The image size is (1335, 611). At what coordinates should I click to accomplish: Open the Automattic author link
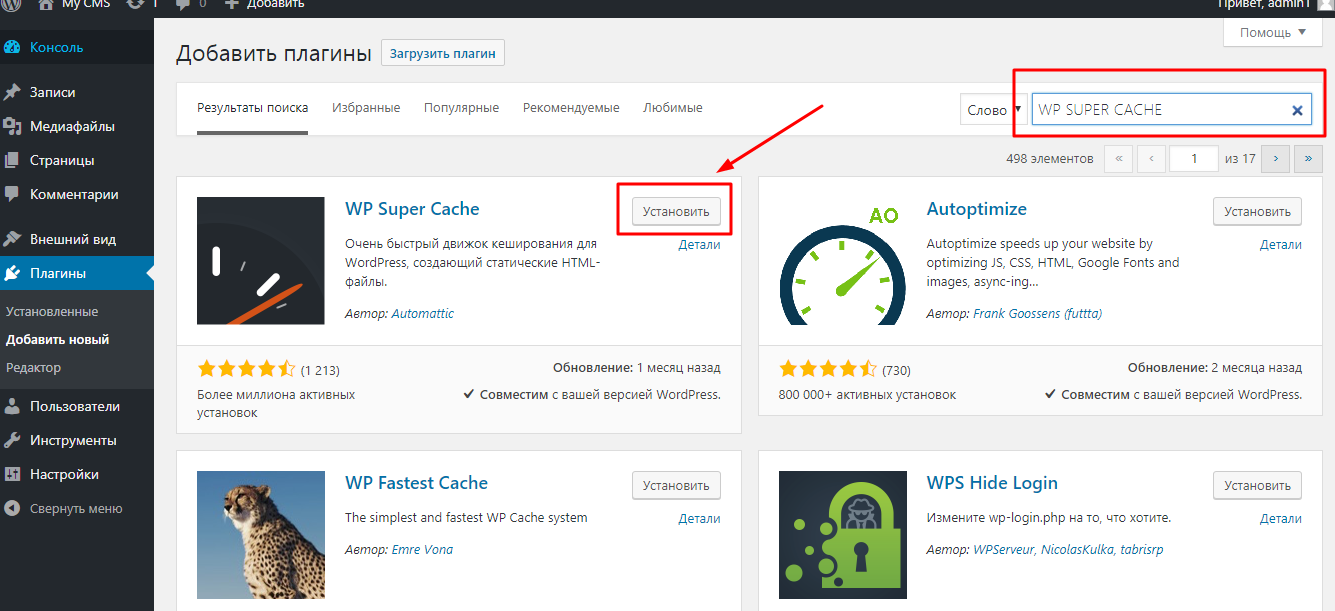coord(422,313)
